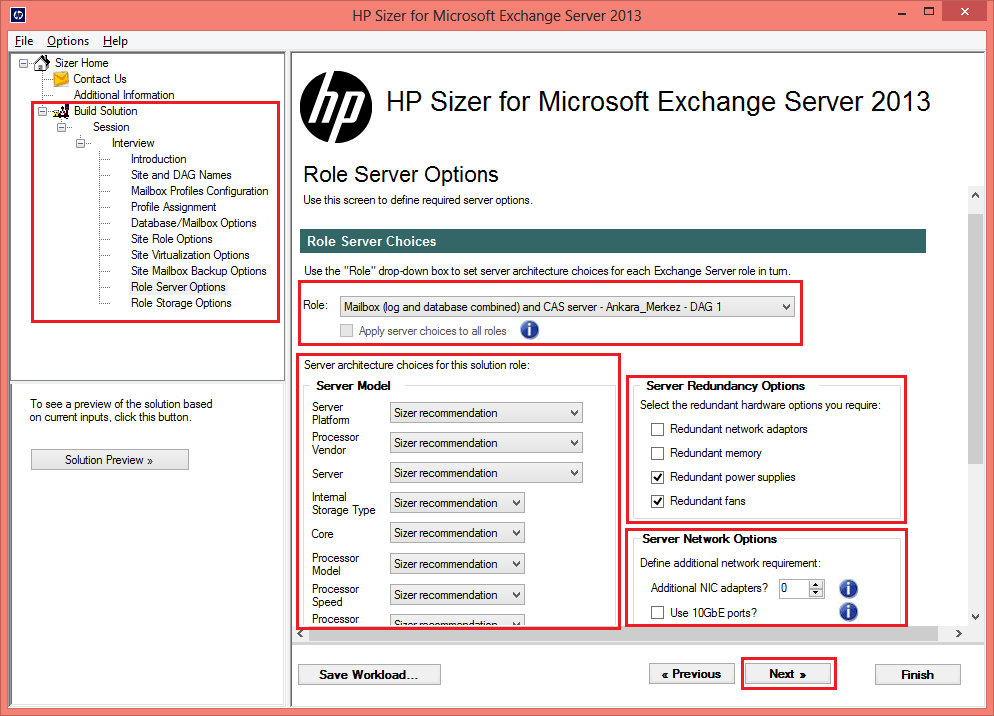Viewport: 994px width, 716px height.
Task: Check Use 10GbE ports option
Action: [x=657, y=613]
